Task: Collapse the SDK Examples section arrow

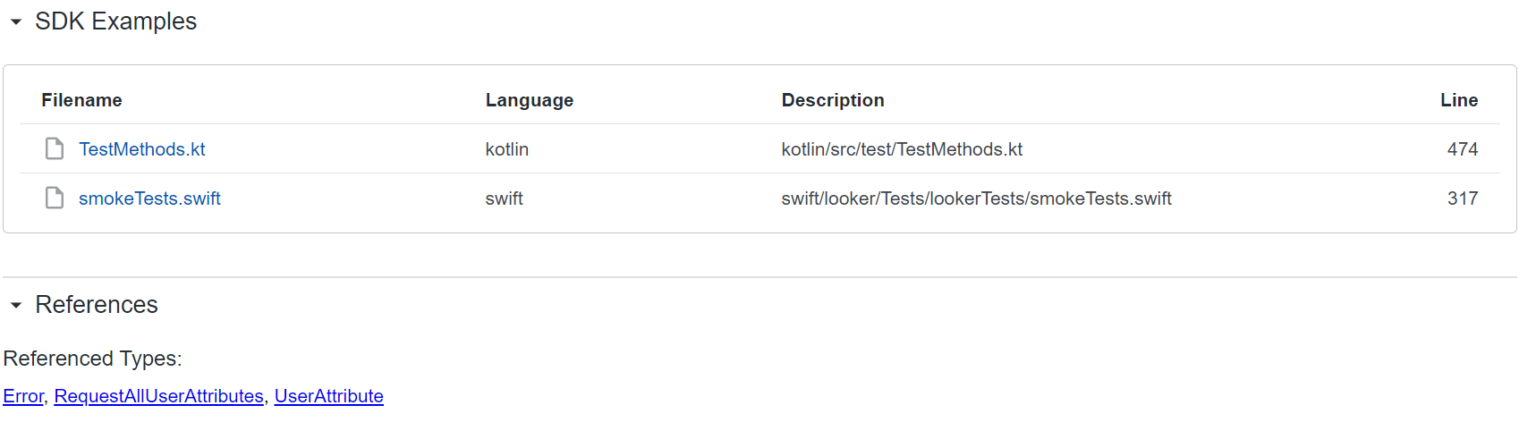Action: pos(15,22)
